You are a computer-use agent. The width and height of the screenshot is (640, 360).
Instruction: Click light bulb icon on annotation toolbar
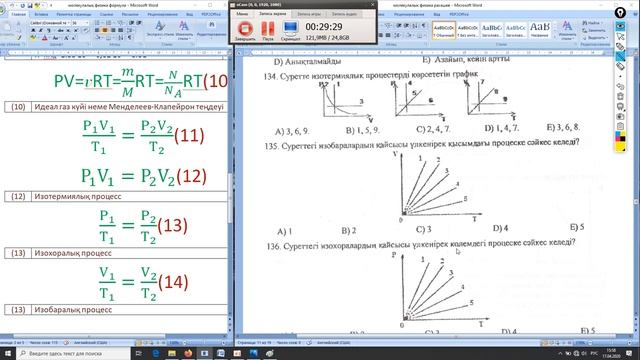pos(620,13)
